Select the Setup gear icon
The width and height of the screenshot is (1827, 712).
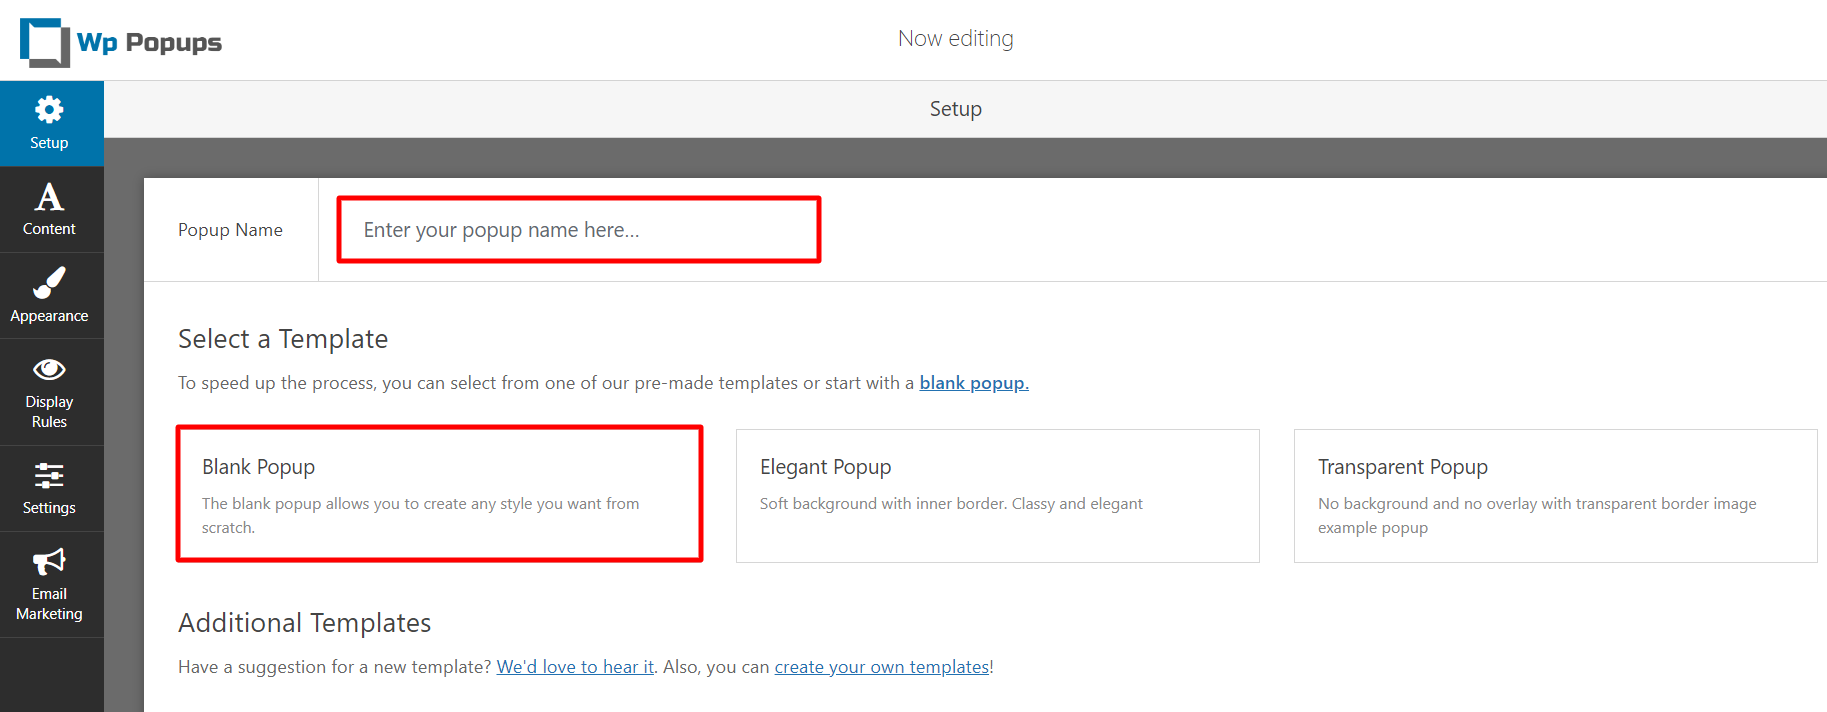click(x=49, y=109)
